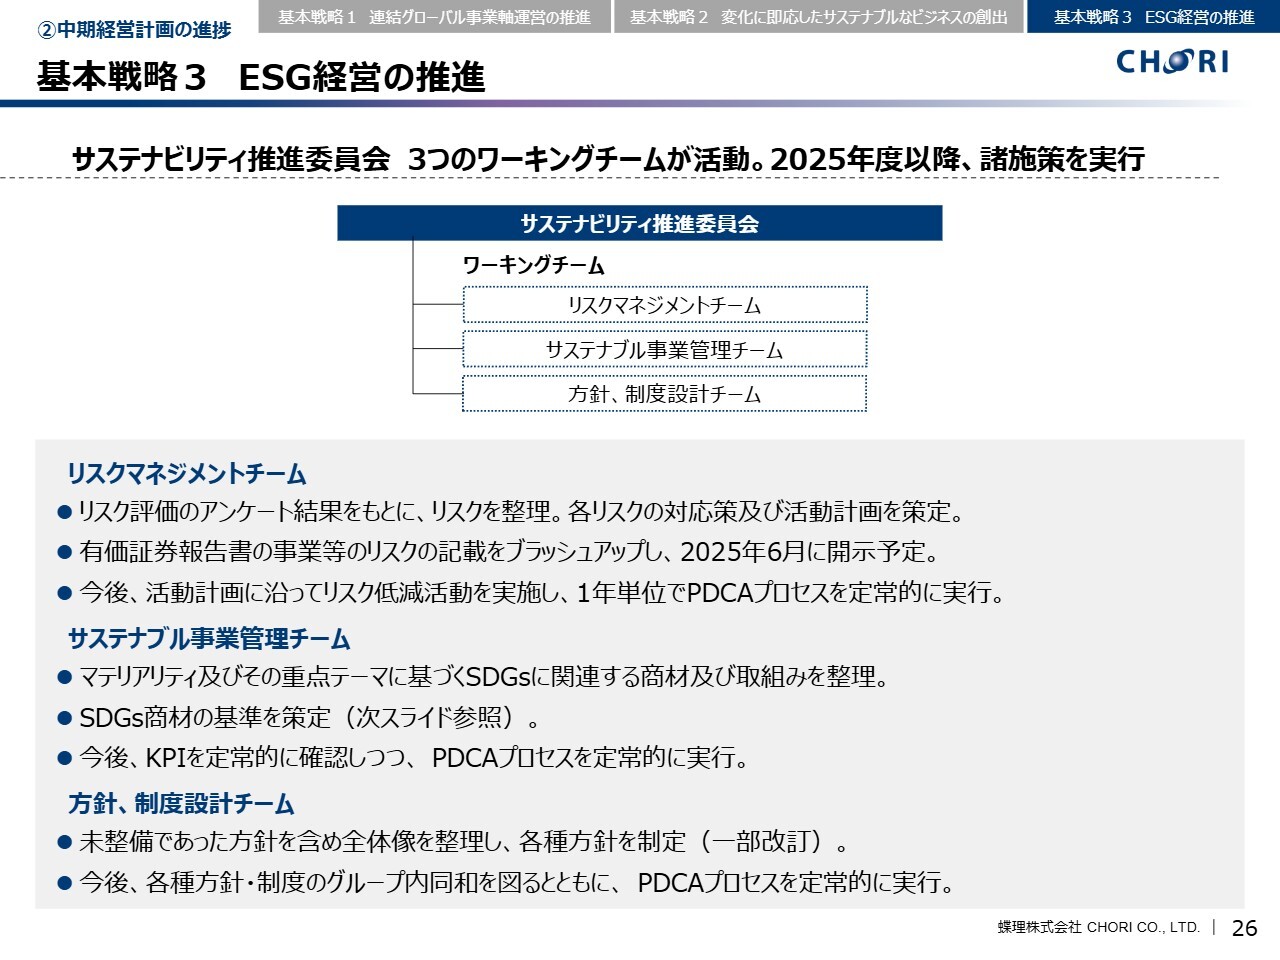
Task: Click the bullet SDGs商材の基準を策定
Action: click(299, 718)
